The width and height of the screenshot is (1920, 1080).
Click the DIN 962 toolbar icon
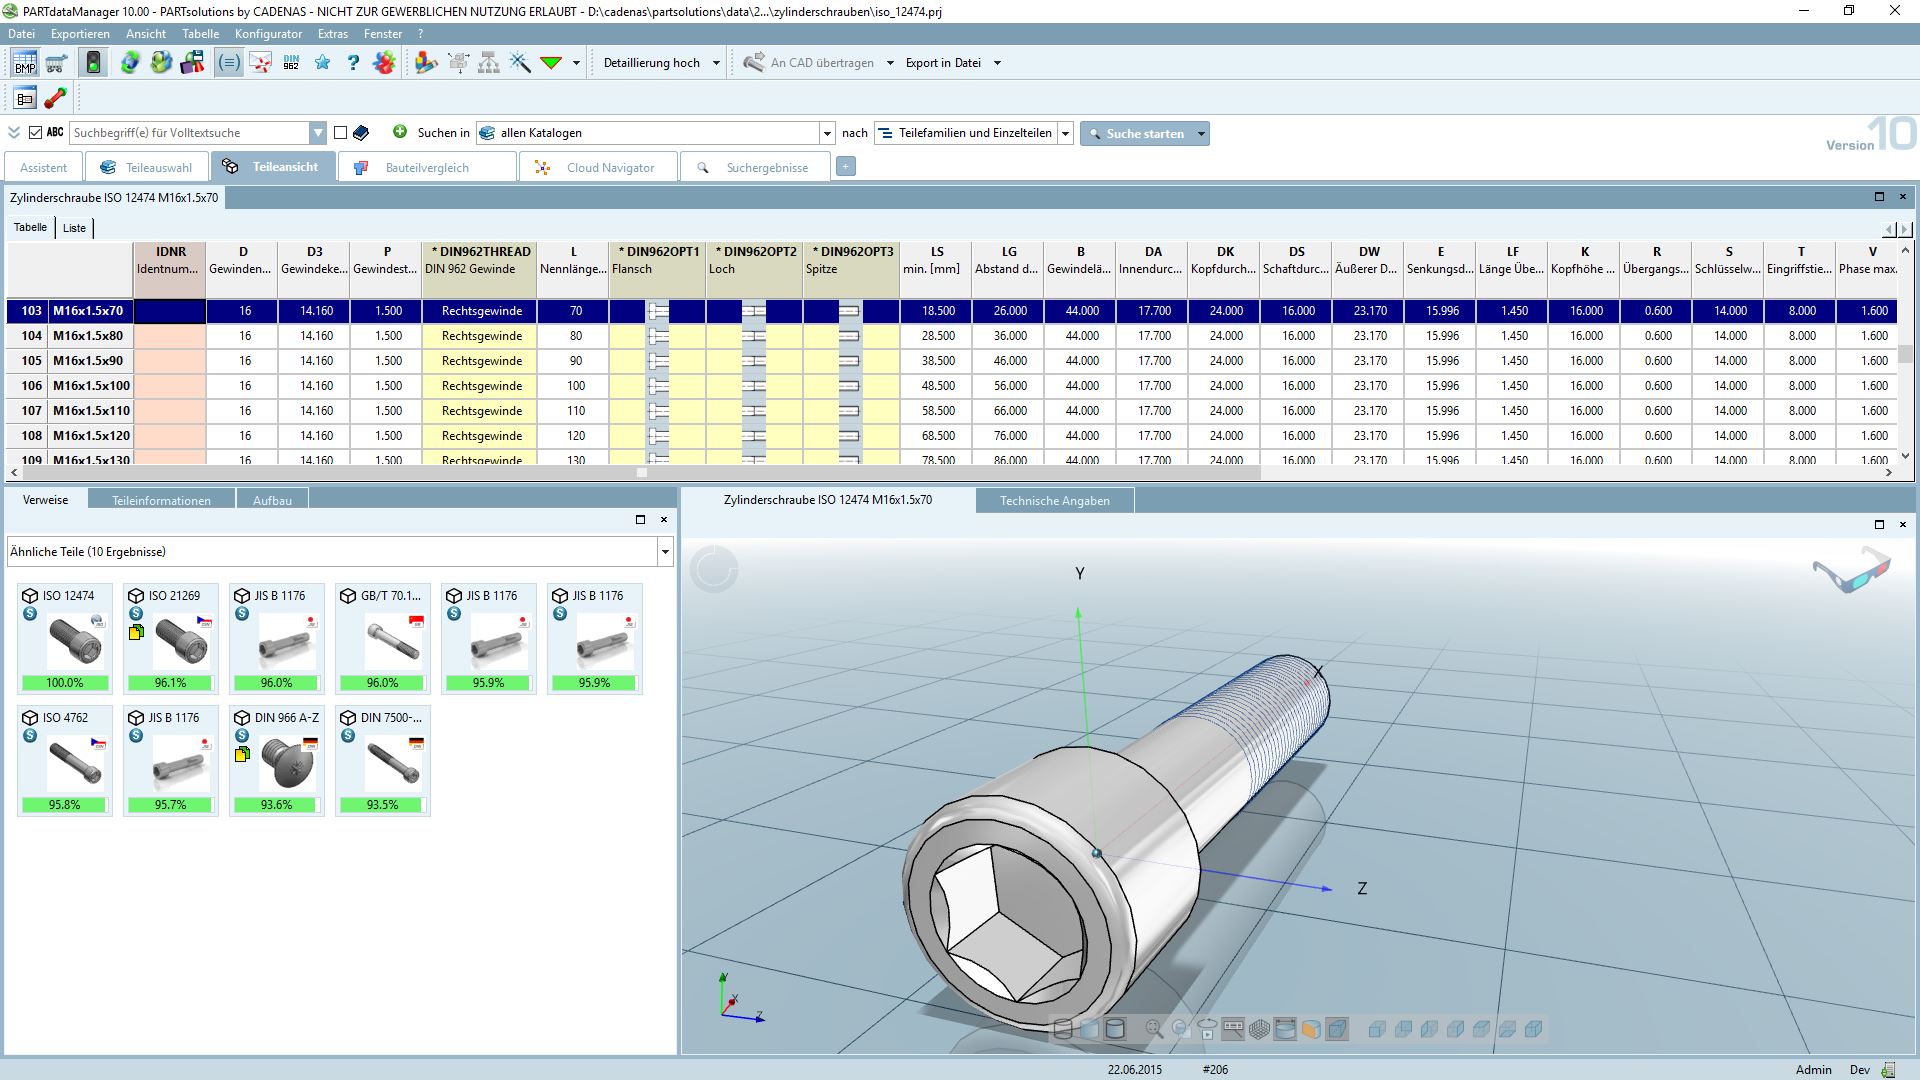291,63
